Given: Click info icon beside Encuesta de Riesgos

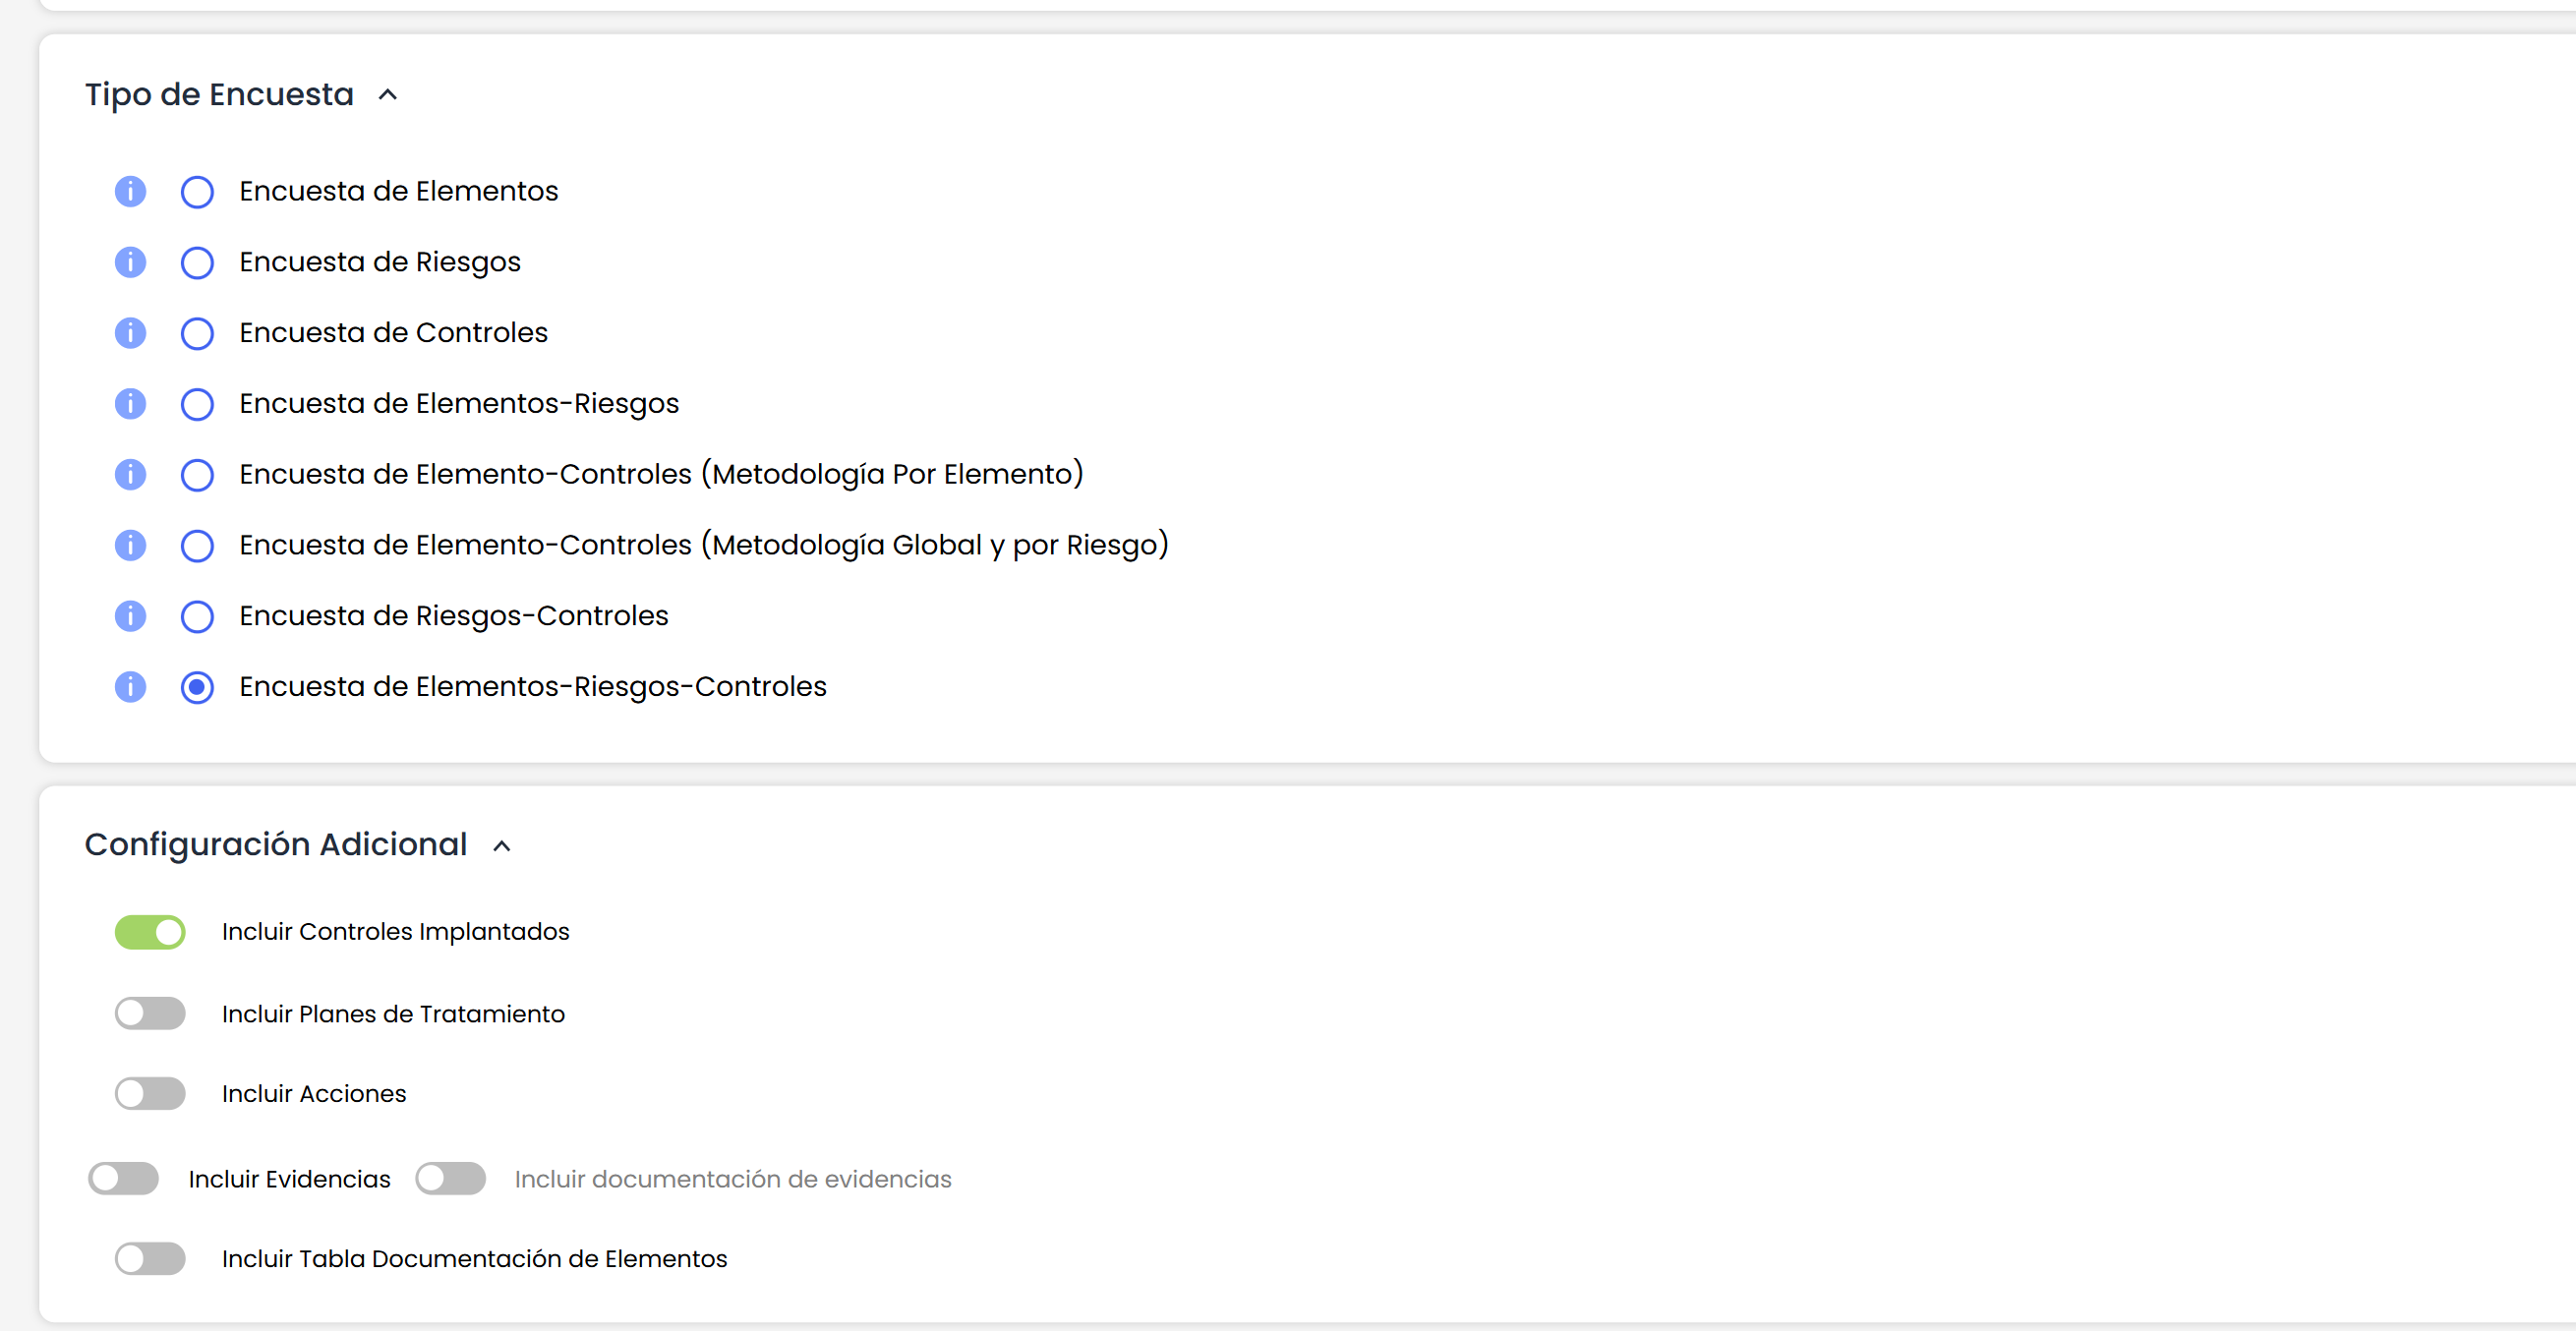Looking at the screenshot, I should 130,262.
